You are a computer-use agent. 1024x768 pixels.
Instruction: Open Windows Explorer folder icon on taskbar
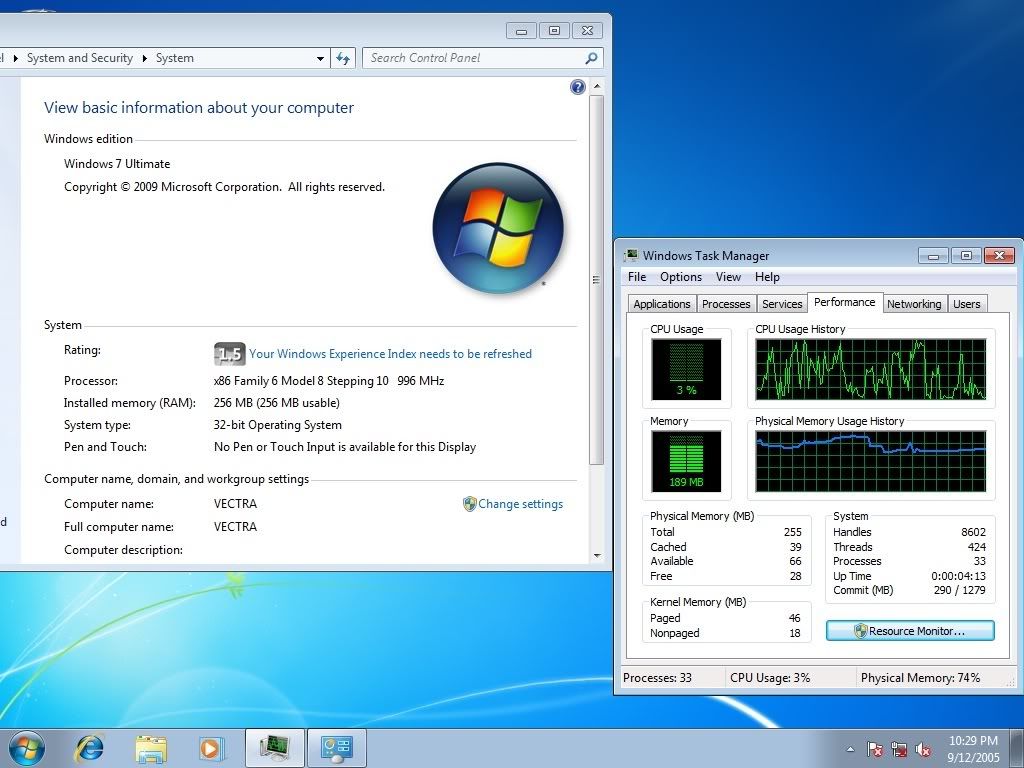click(151, 747)
